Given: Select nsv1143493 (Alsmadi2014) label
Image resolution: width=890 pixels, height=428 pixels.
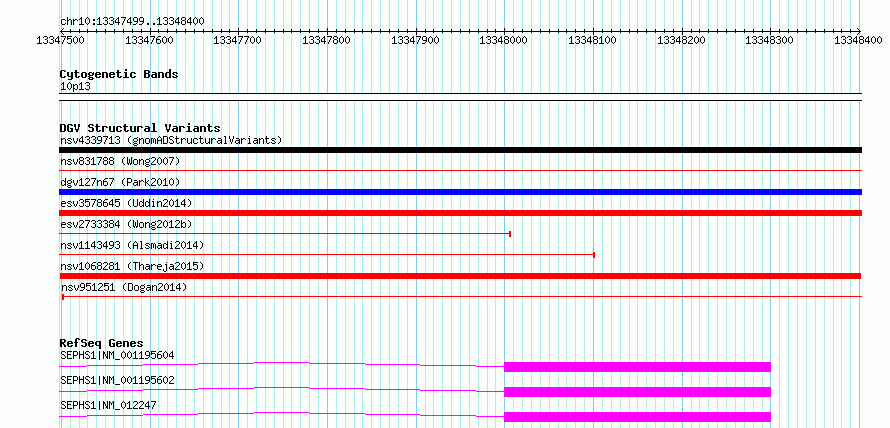Looking at the screenshot, I should pos(132,245).
